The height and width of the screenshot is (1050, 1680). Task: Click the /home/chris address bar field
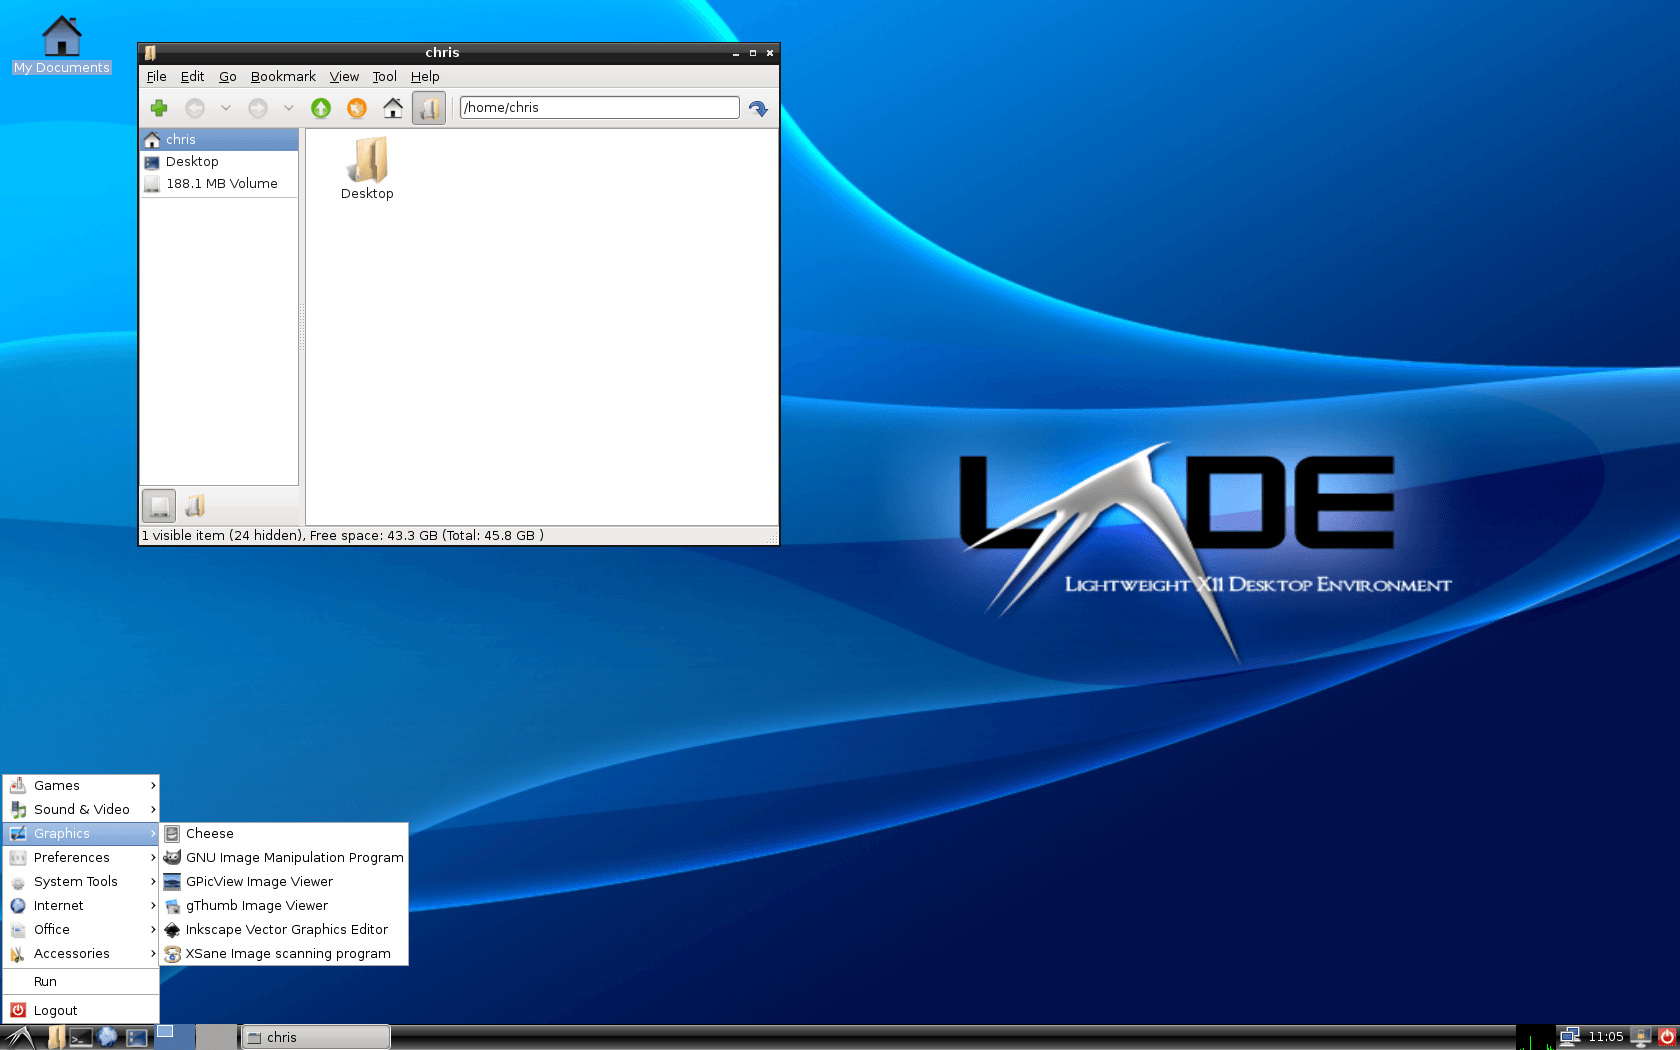pos(599,108)
